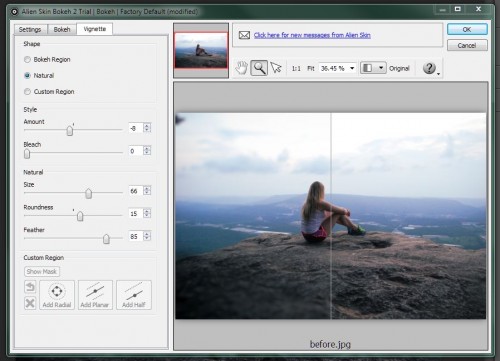Click the Size slider handle
Image resolution: width=500 pixels, height=361 pixels.
88,193
